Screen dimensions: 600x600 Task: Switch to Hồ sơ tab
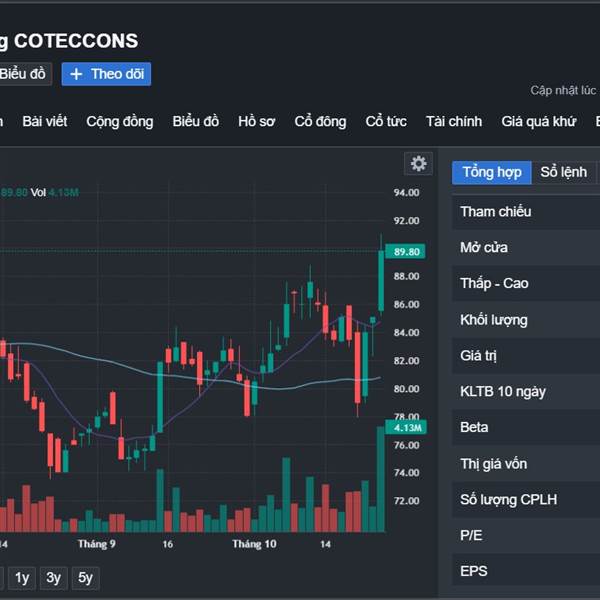[256, 121]
